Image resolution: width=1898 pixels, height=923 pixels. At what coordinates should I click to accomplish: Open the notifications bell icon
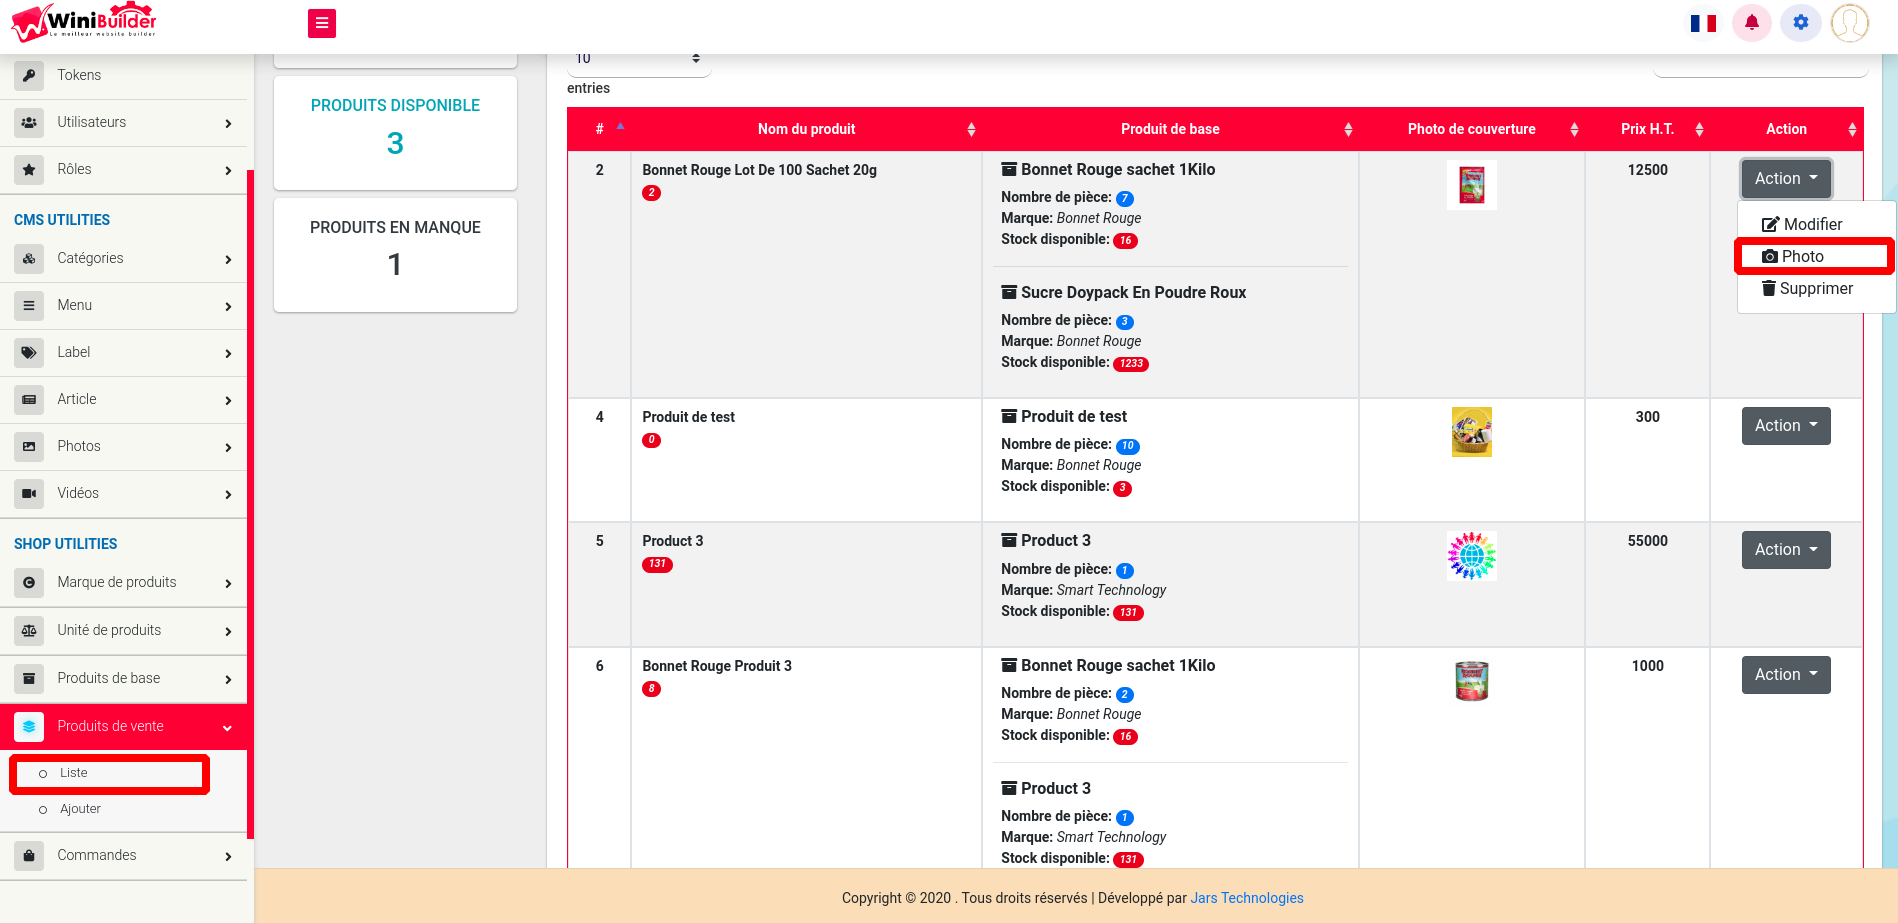click(x=1752, y=23)
